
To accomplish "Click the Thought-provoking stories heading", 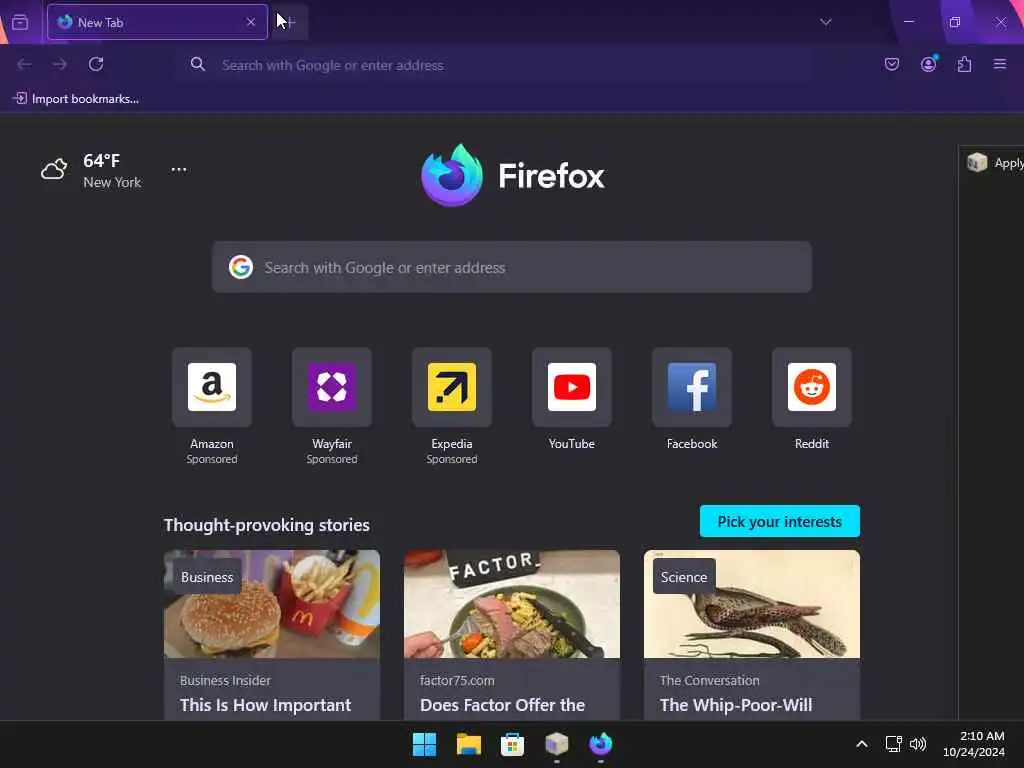I will (266, 525).
